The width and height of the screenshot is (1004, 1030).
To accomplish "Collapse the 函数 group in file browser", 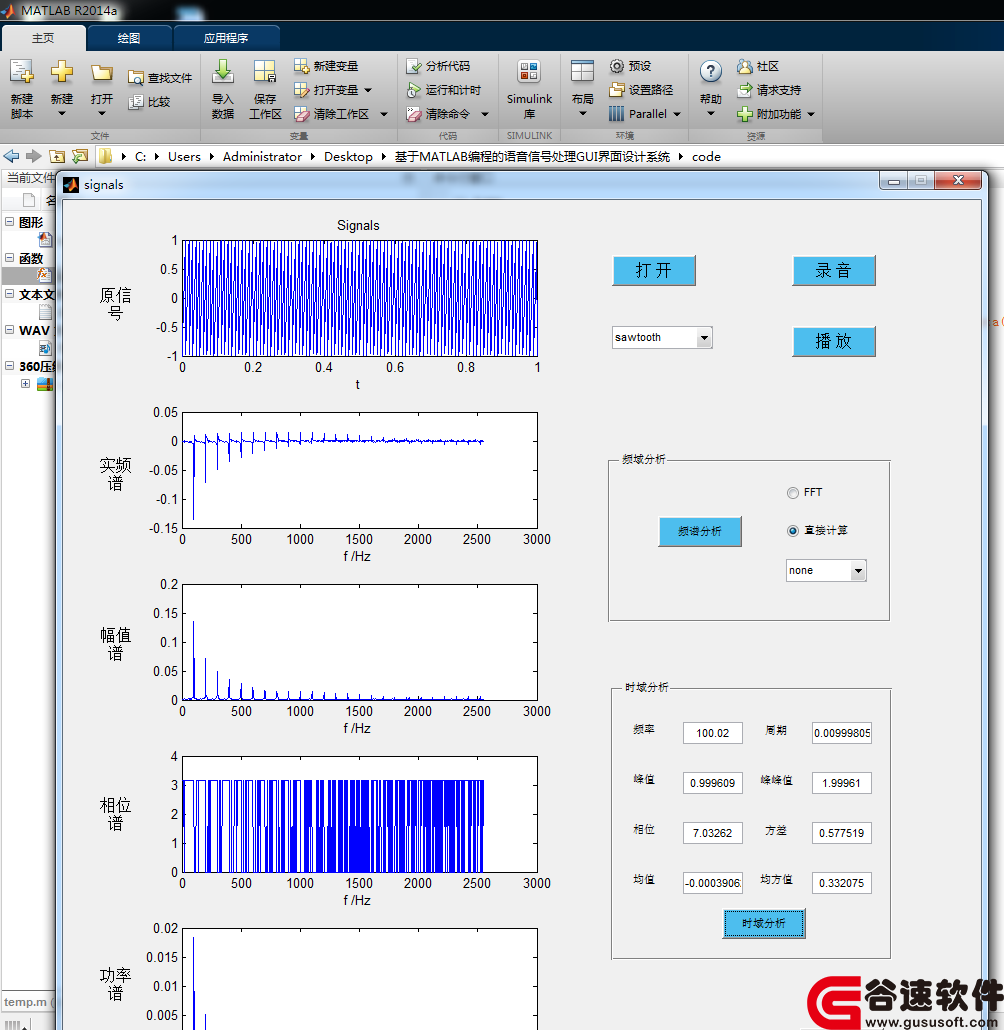I will [10, 258].
